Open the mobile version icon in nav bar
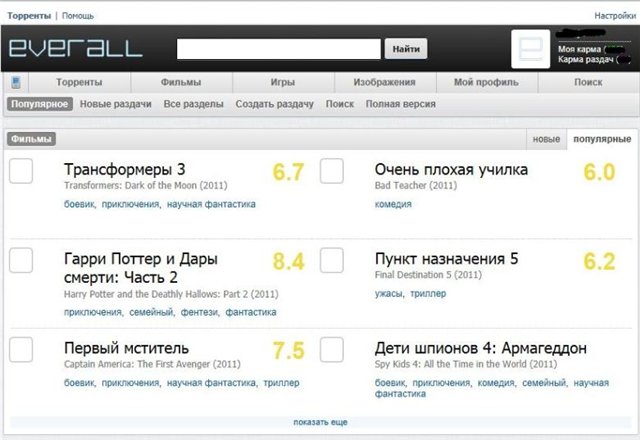The image size is (640, 440). [x=16, y=82]
